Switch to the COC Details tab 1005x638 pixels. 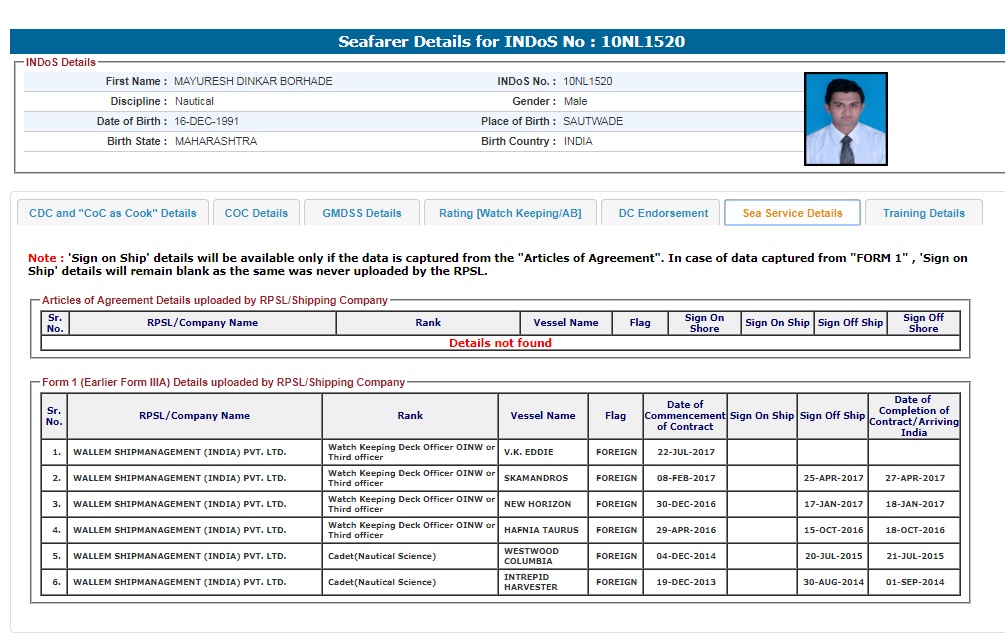[256, 213]
